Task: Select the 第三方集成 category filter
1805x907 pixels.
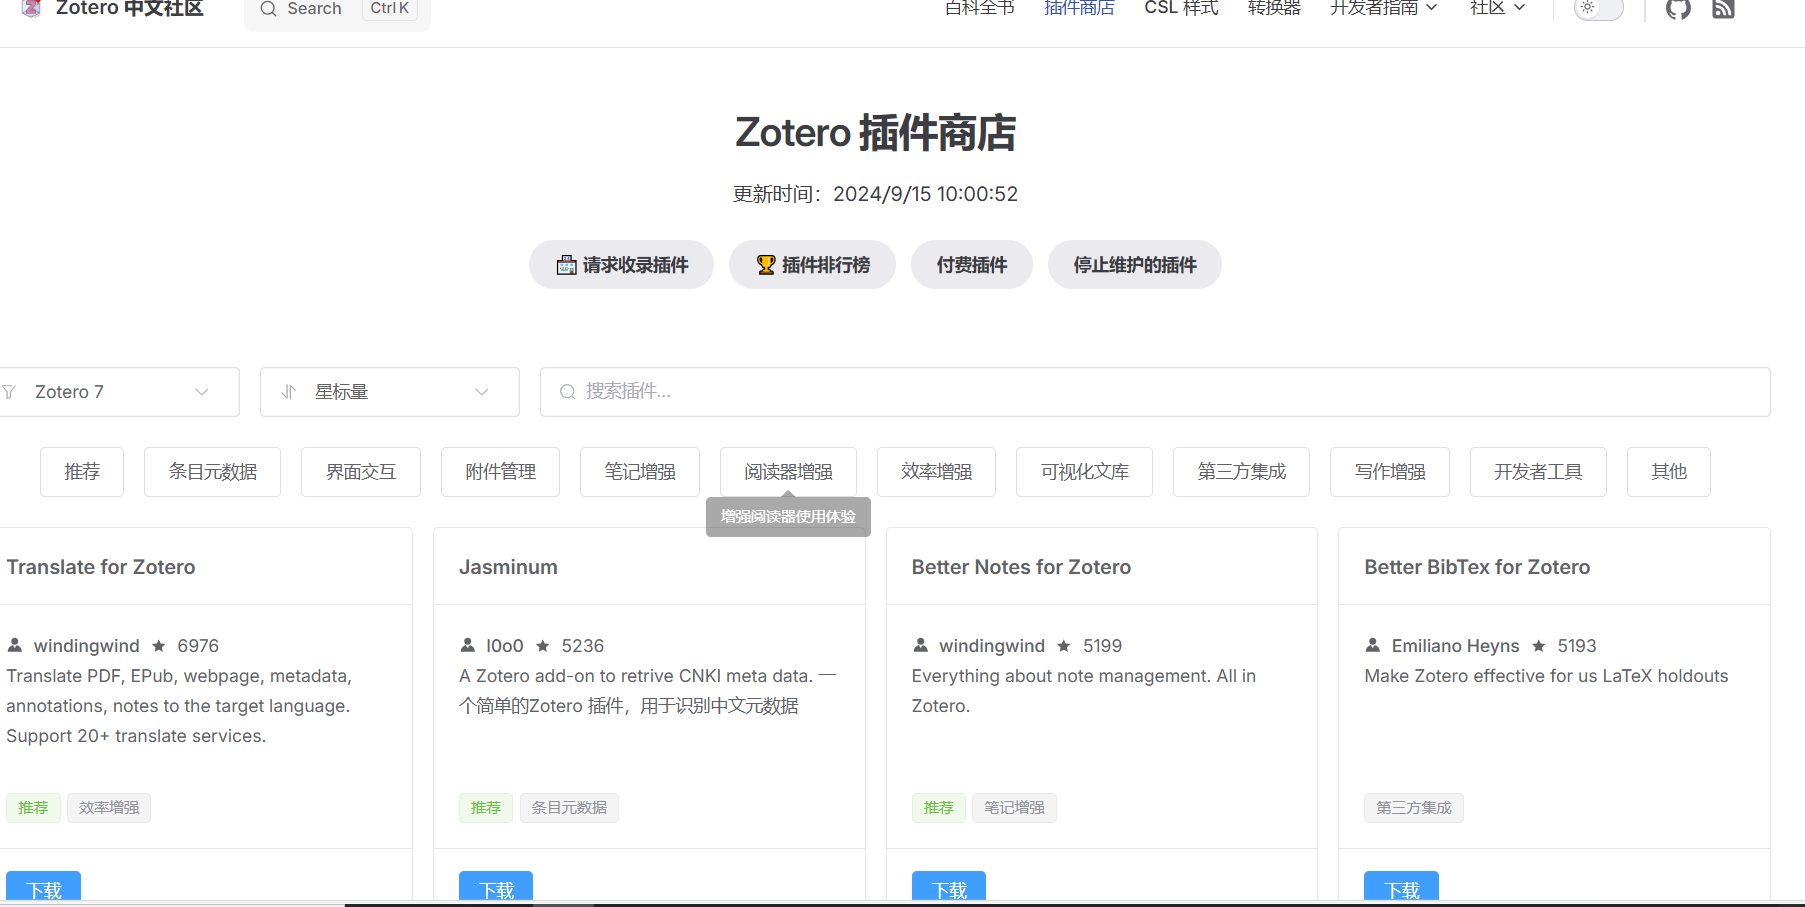Action: click(x=1241, y=472)
